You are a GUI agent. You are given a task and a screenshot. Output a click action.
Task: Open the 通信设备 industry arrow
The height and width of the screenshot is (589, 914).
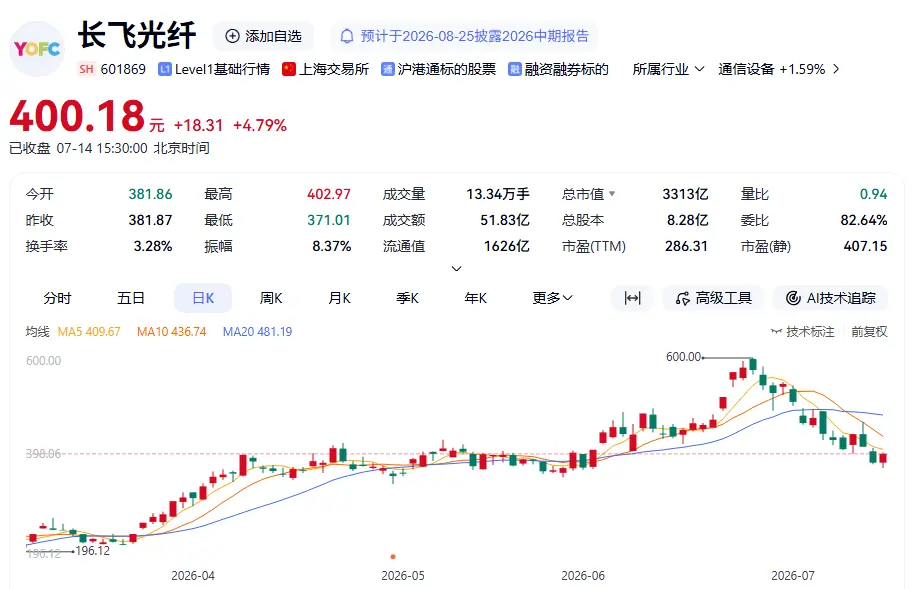[x=836, y=69]
